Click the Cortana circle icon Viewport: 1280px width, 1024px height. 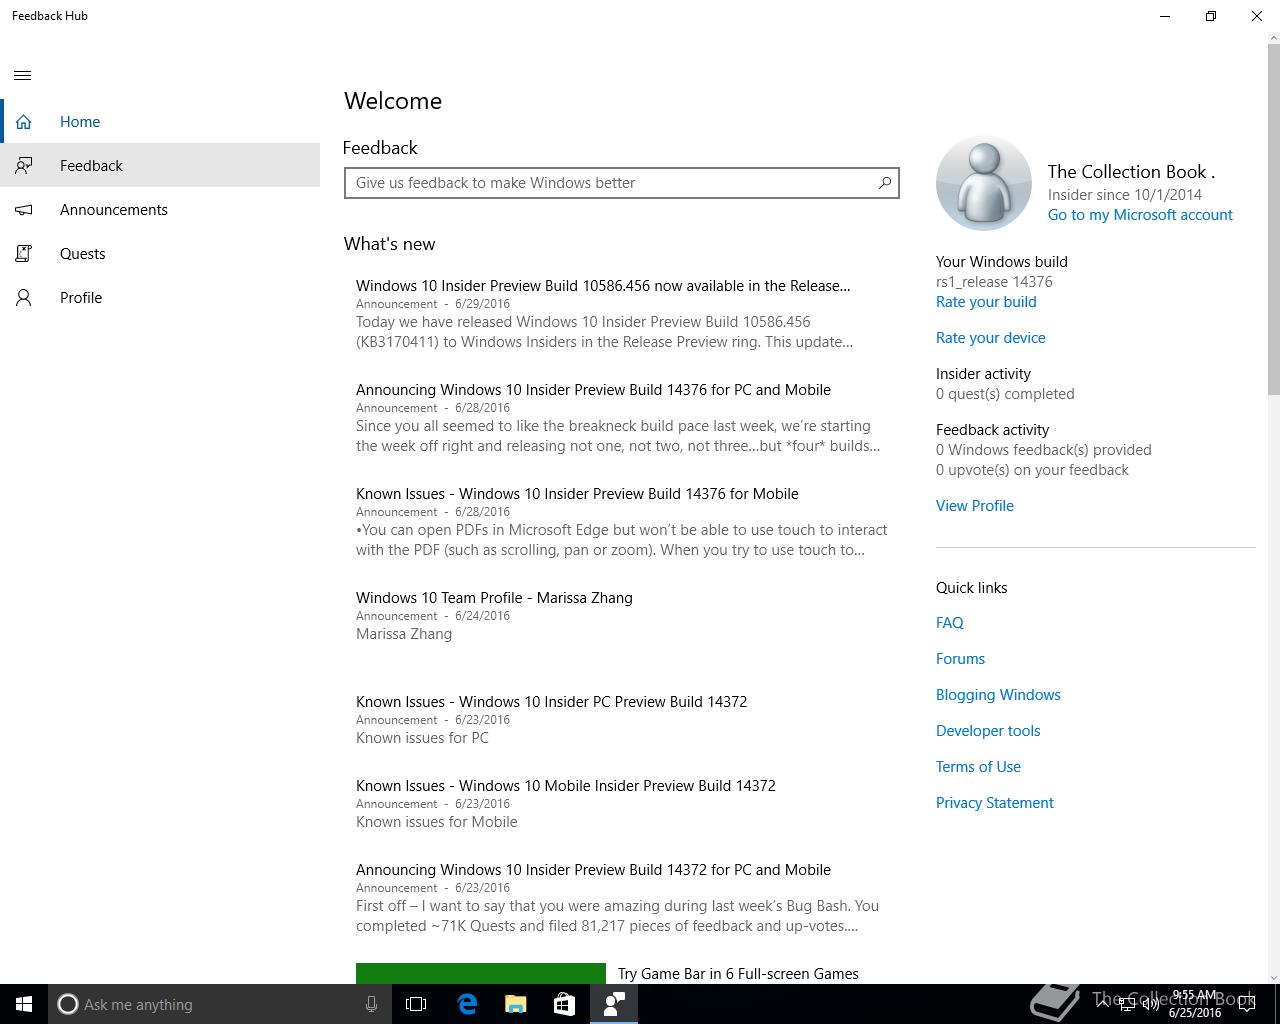(68, 1004)
